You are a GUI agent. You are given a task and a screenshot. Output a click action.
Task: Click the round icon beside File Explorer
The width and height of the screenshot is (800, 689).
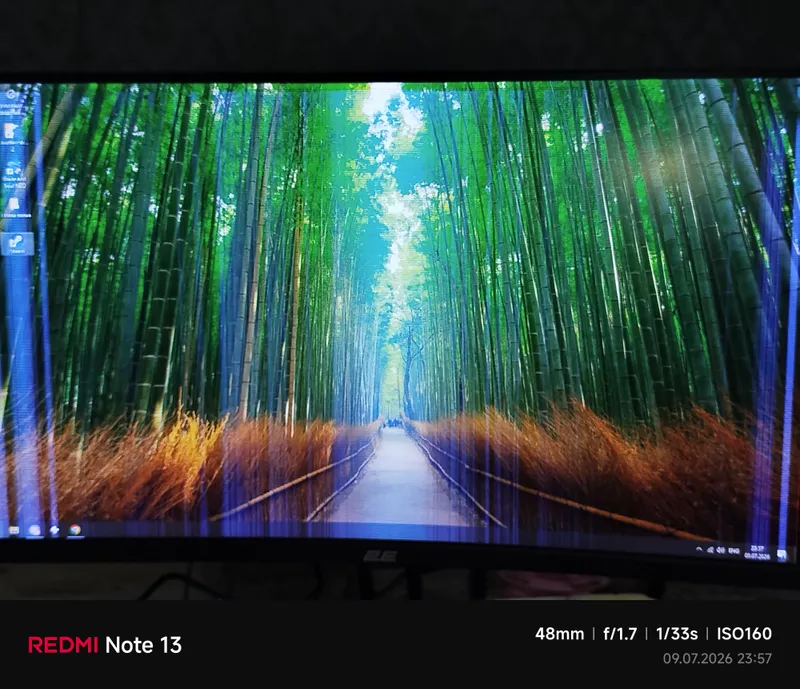34,530
